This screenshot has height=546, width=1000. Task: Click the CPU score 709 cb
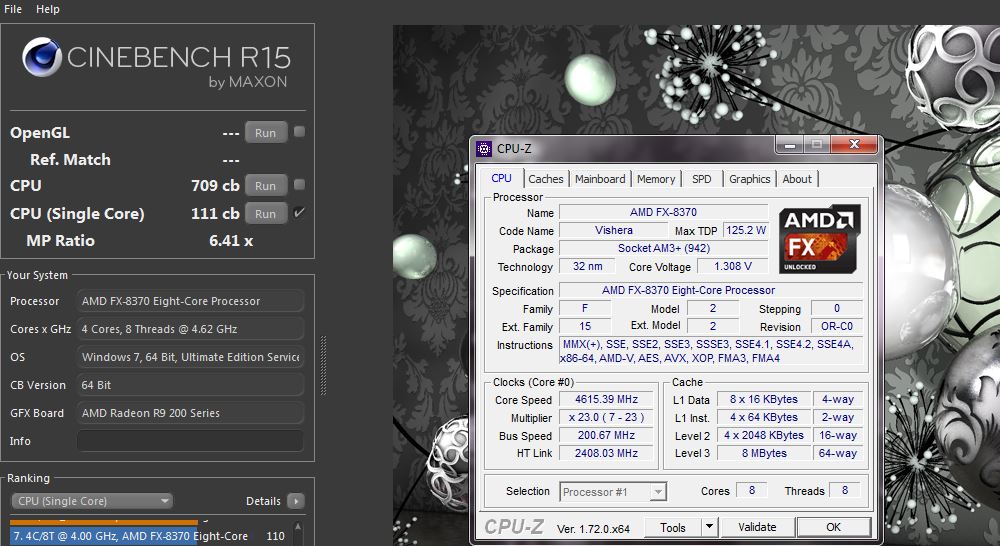(215, 186)
